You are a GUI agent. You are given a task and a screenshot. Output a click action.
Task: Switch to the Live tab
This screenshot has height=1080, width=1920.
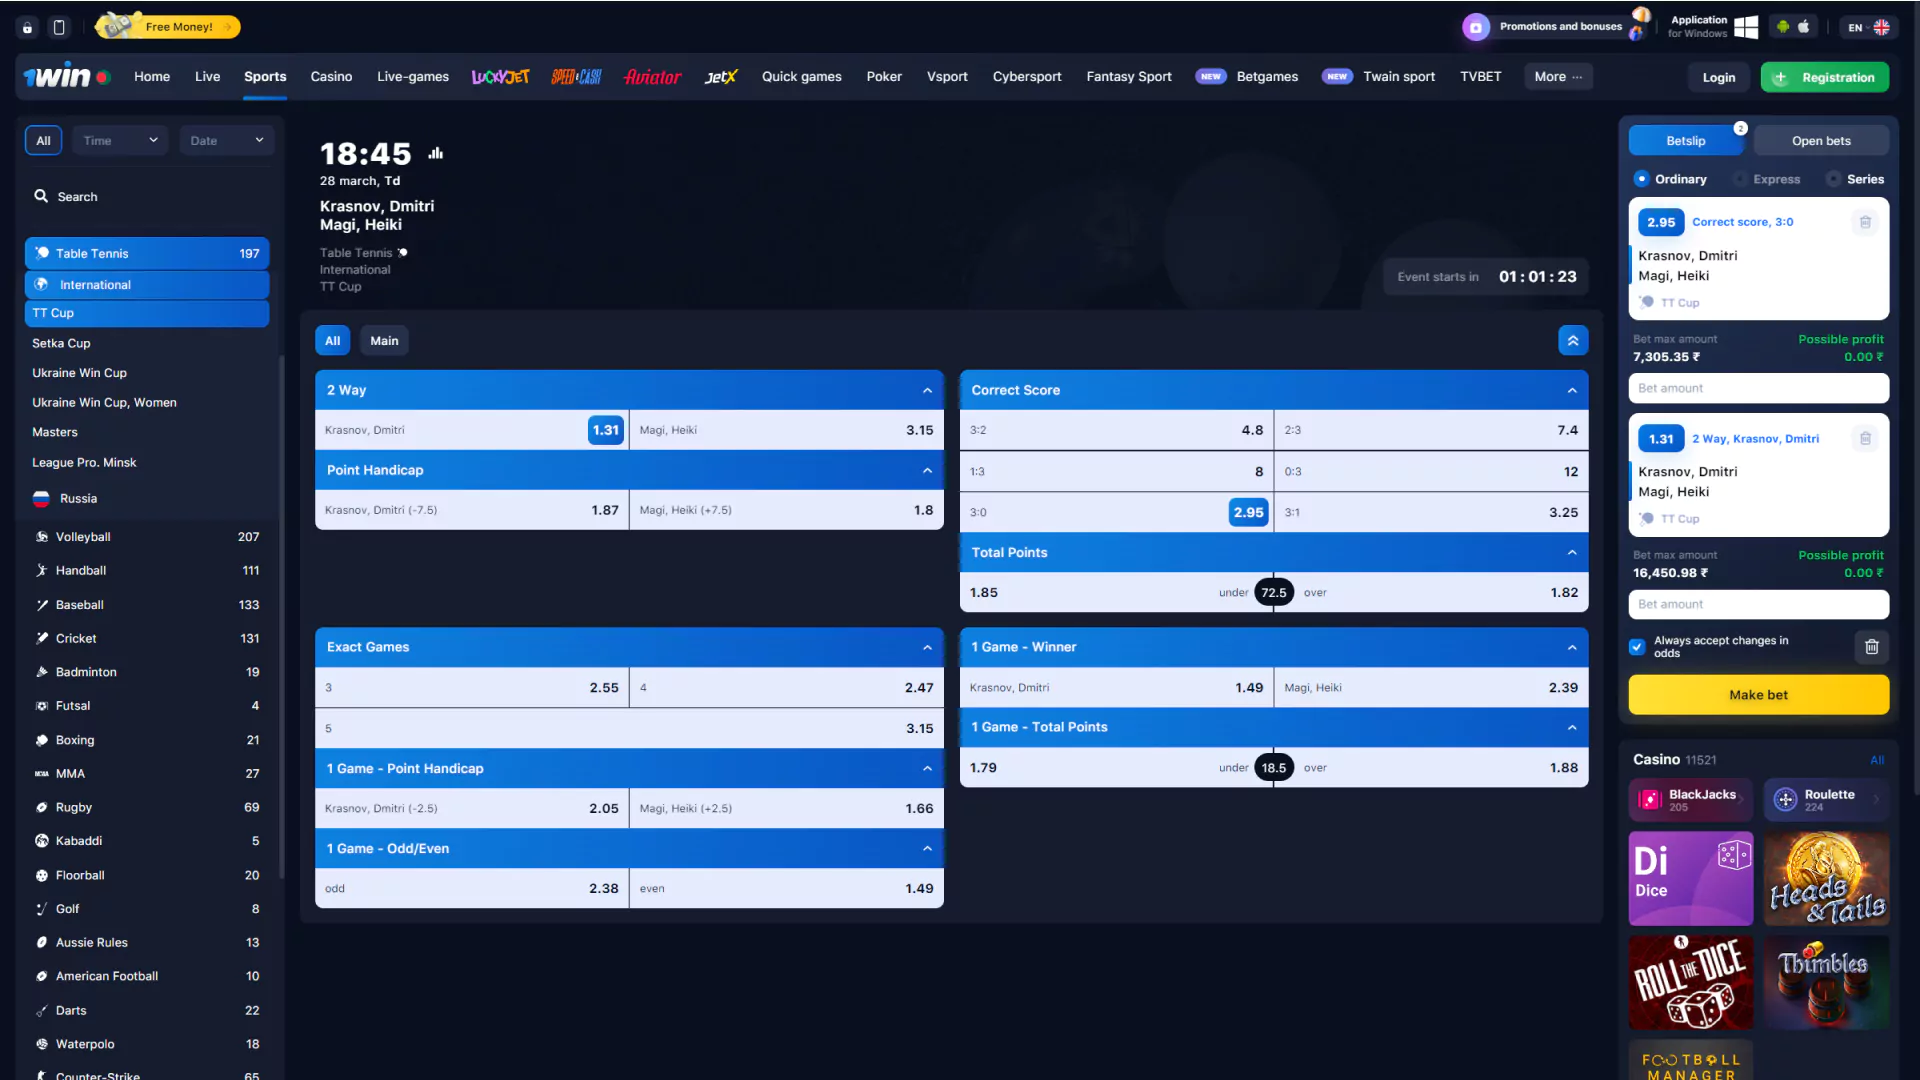(207, 76)
